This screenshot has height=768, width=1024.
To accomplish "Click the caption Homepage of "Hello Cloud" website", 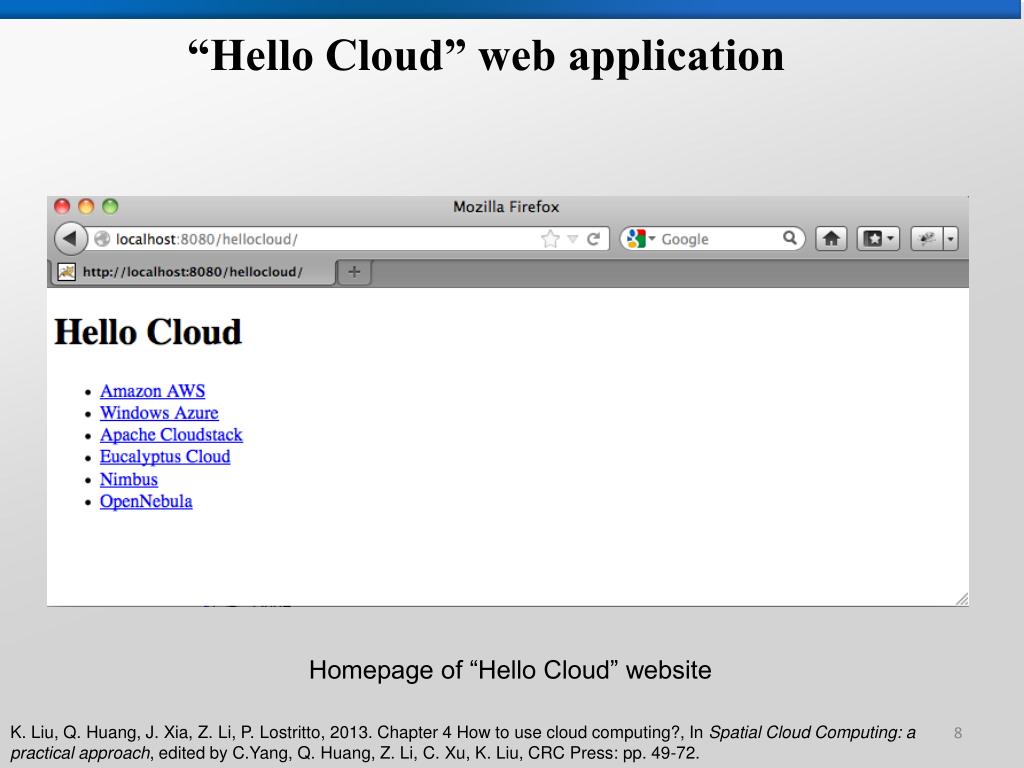I will [x=510, y=670].
